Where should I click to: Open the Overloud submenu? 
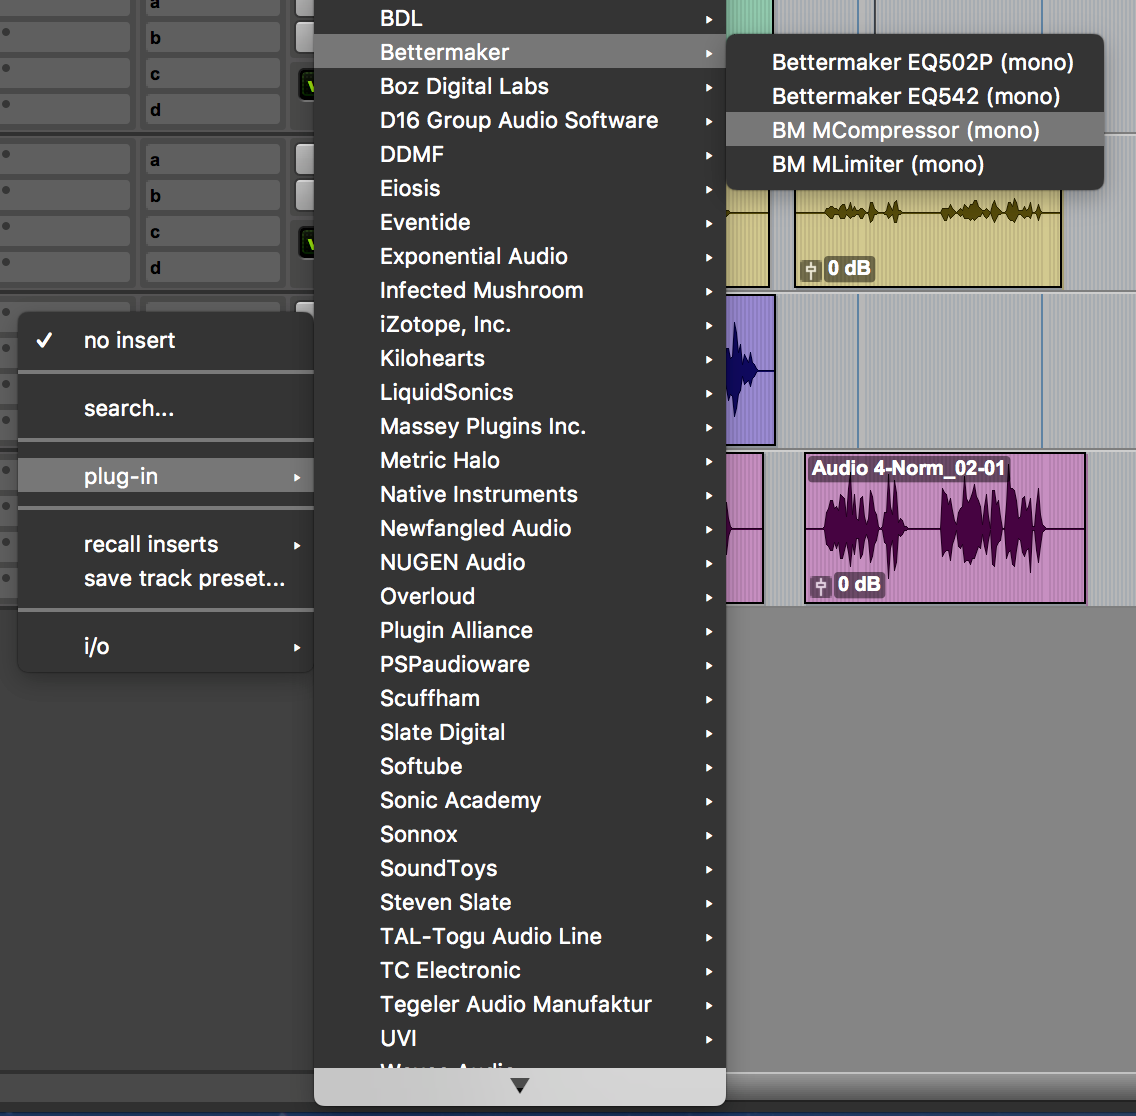click(x=519, y=597)
